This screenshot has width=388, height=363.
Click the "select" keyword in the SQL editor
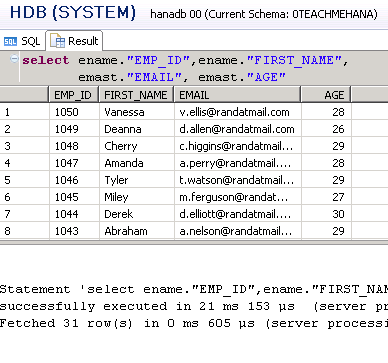pos(46,60)
